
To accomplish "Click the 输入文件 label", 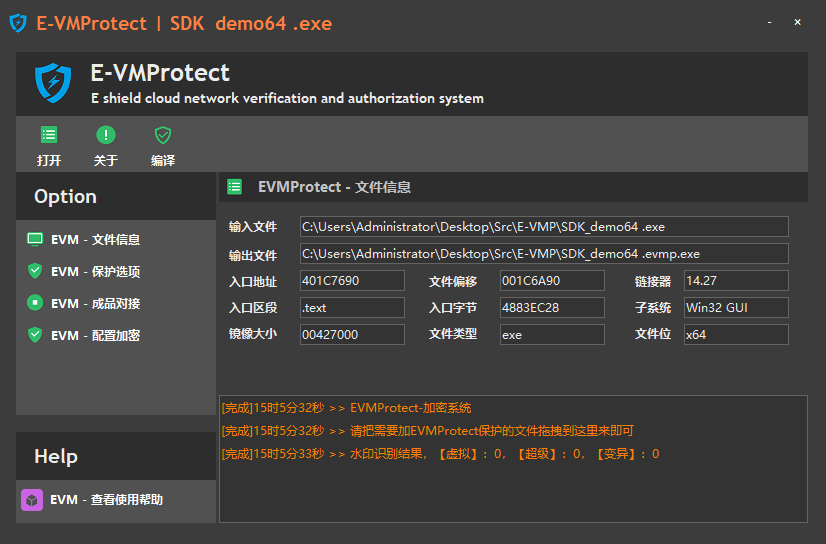I will click(x=253, y=227).
